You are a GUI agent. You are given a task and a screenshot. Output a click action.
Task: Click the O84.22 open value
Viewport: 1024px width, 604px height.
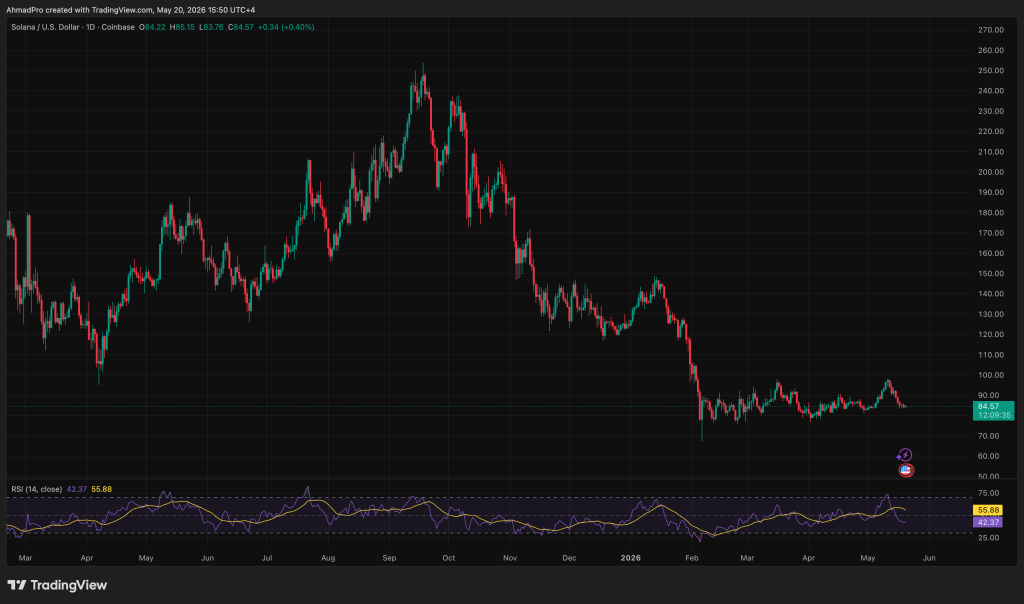(x=152, y=27)
